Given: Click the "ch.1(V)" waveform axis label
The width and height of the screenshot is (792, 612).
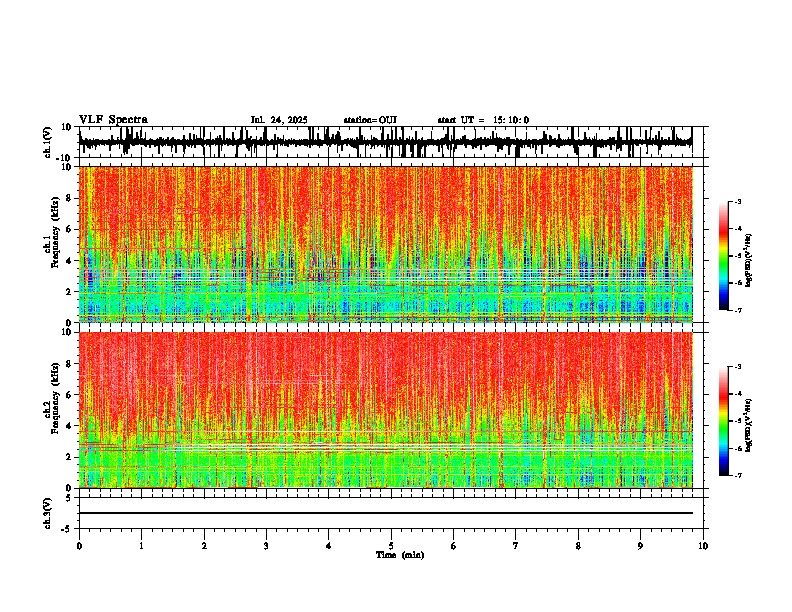Looking at the screenshot, I should (49, 142).
